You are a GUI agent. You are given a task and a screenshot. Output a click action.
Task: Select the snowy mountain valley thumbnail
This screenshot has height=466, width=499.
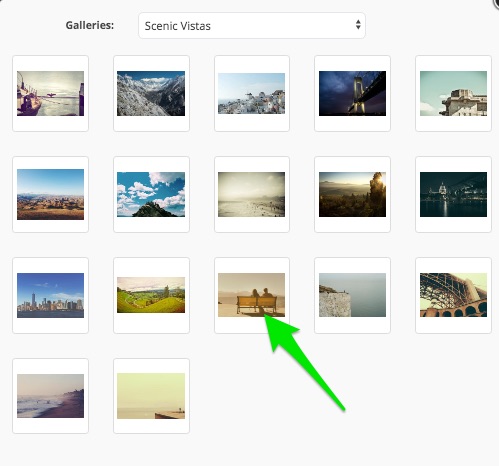click(151, 93)
